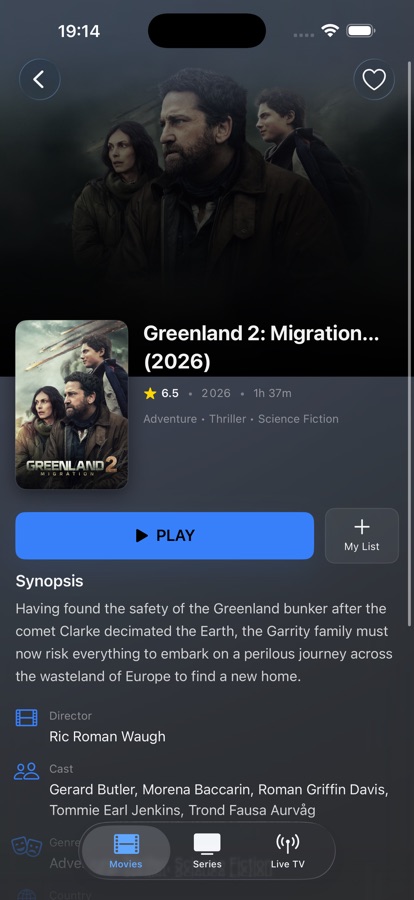Tap the 19:14 clock in status bar

(x=79, y=31)
